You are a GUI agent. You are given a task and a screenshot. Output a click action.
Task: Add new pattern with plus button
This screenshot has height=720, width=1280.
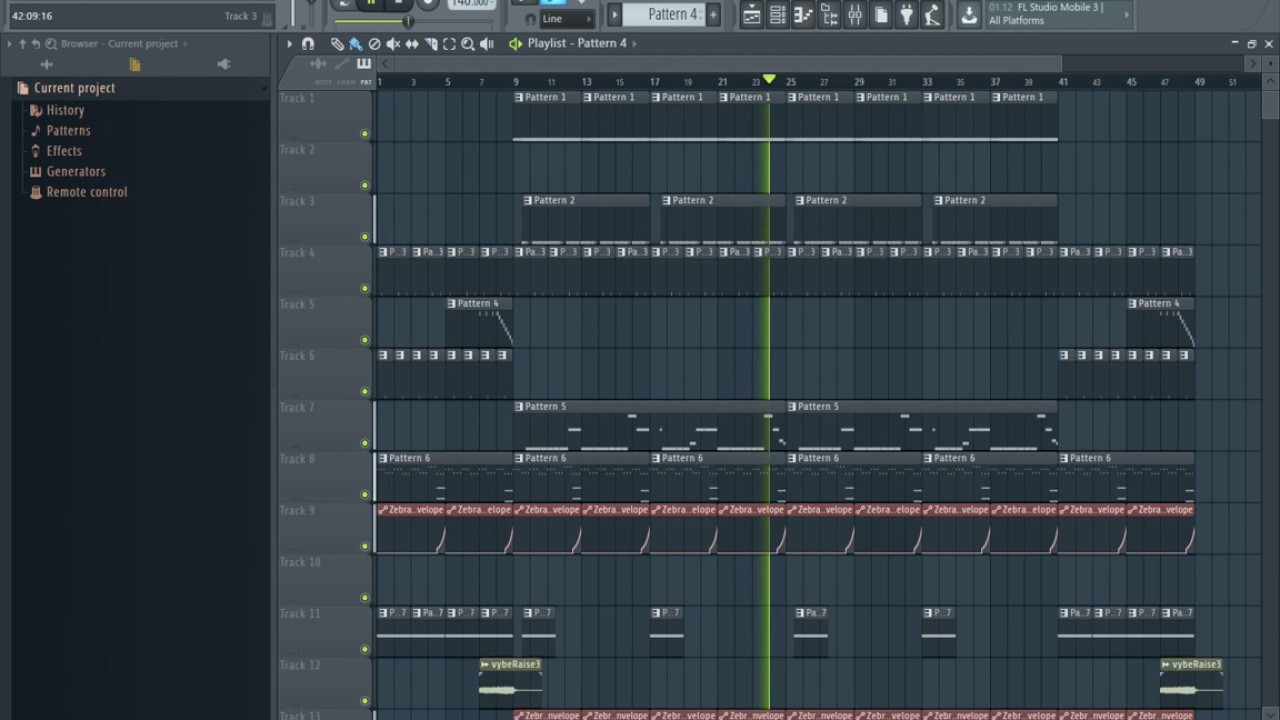tap(713, 14)
